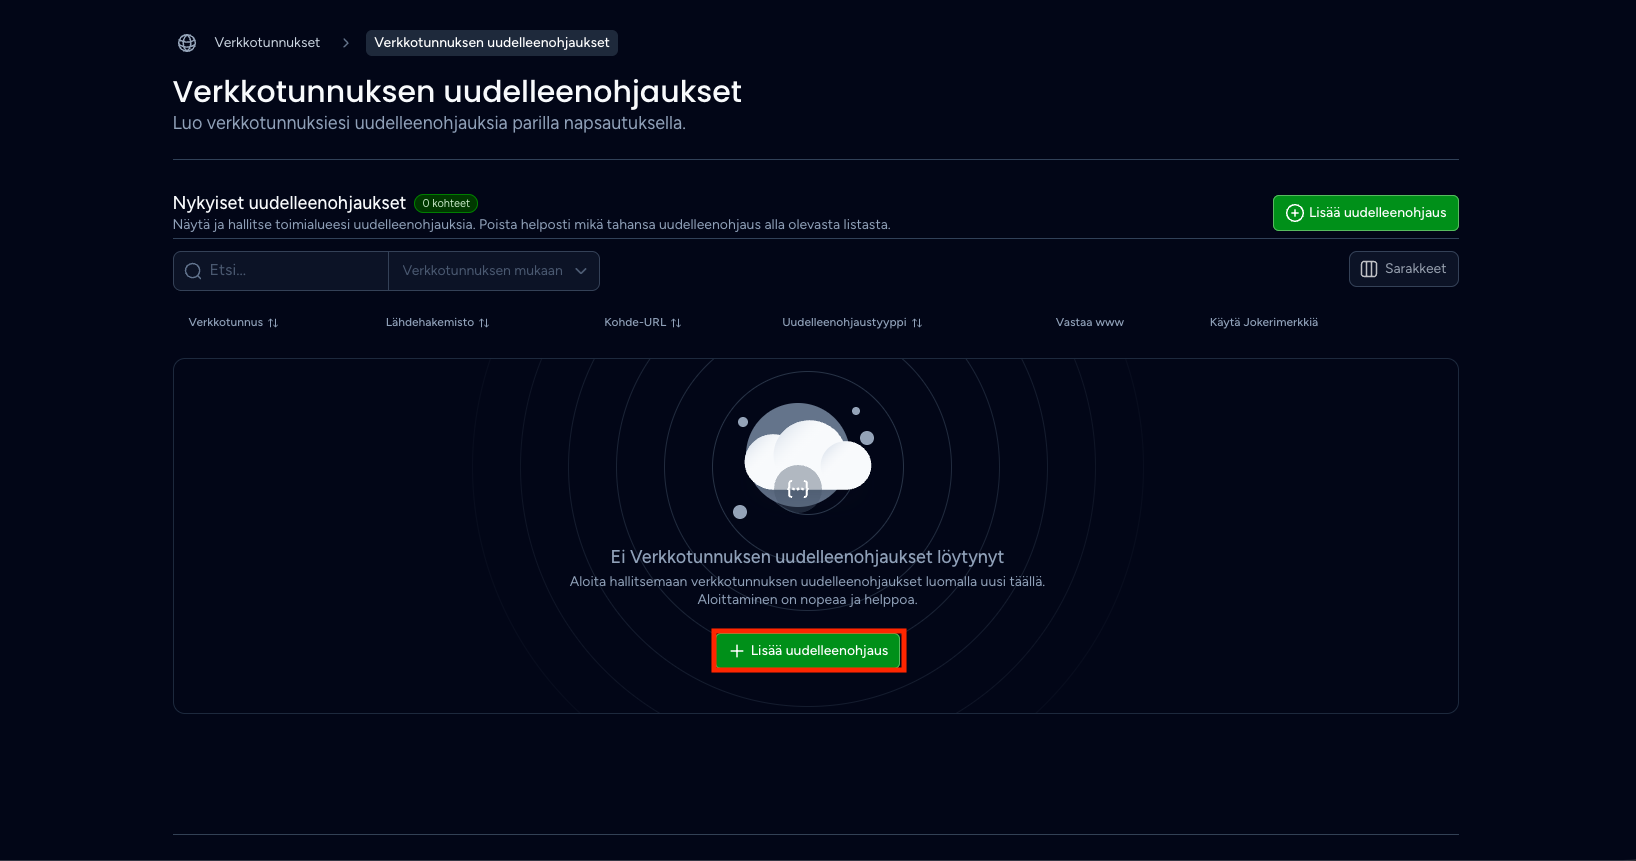1636x861 pixels.
Task: Sort by Uudelleenohjaustyyppi column arrows
Action: click(x=917, y=323)
